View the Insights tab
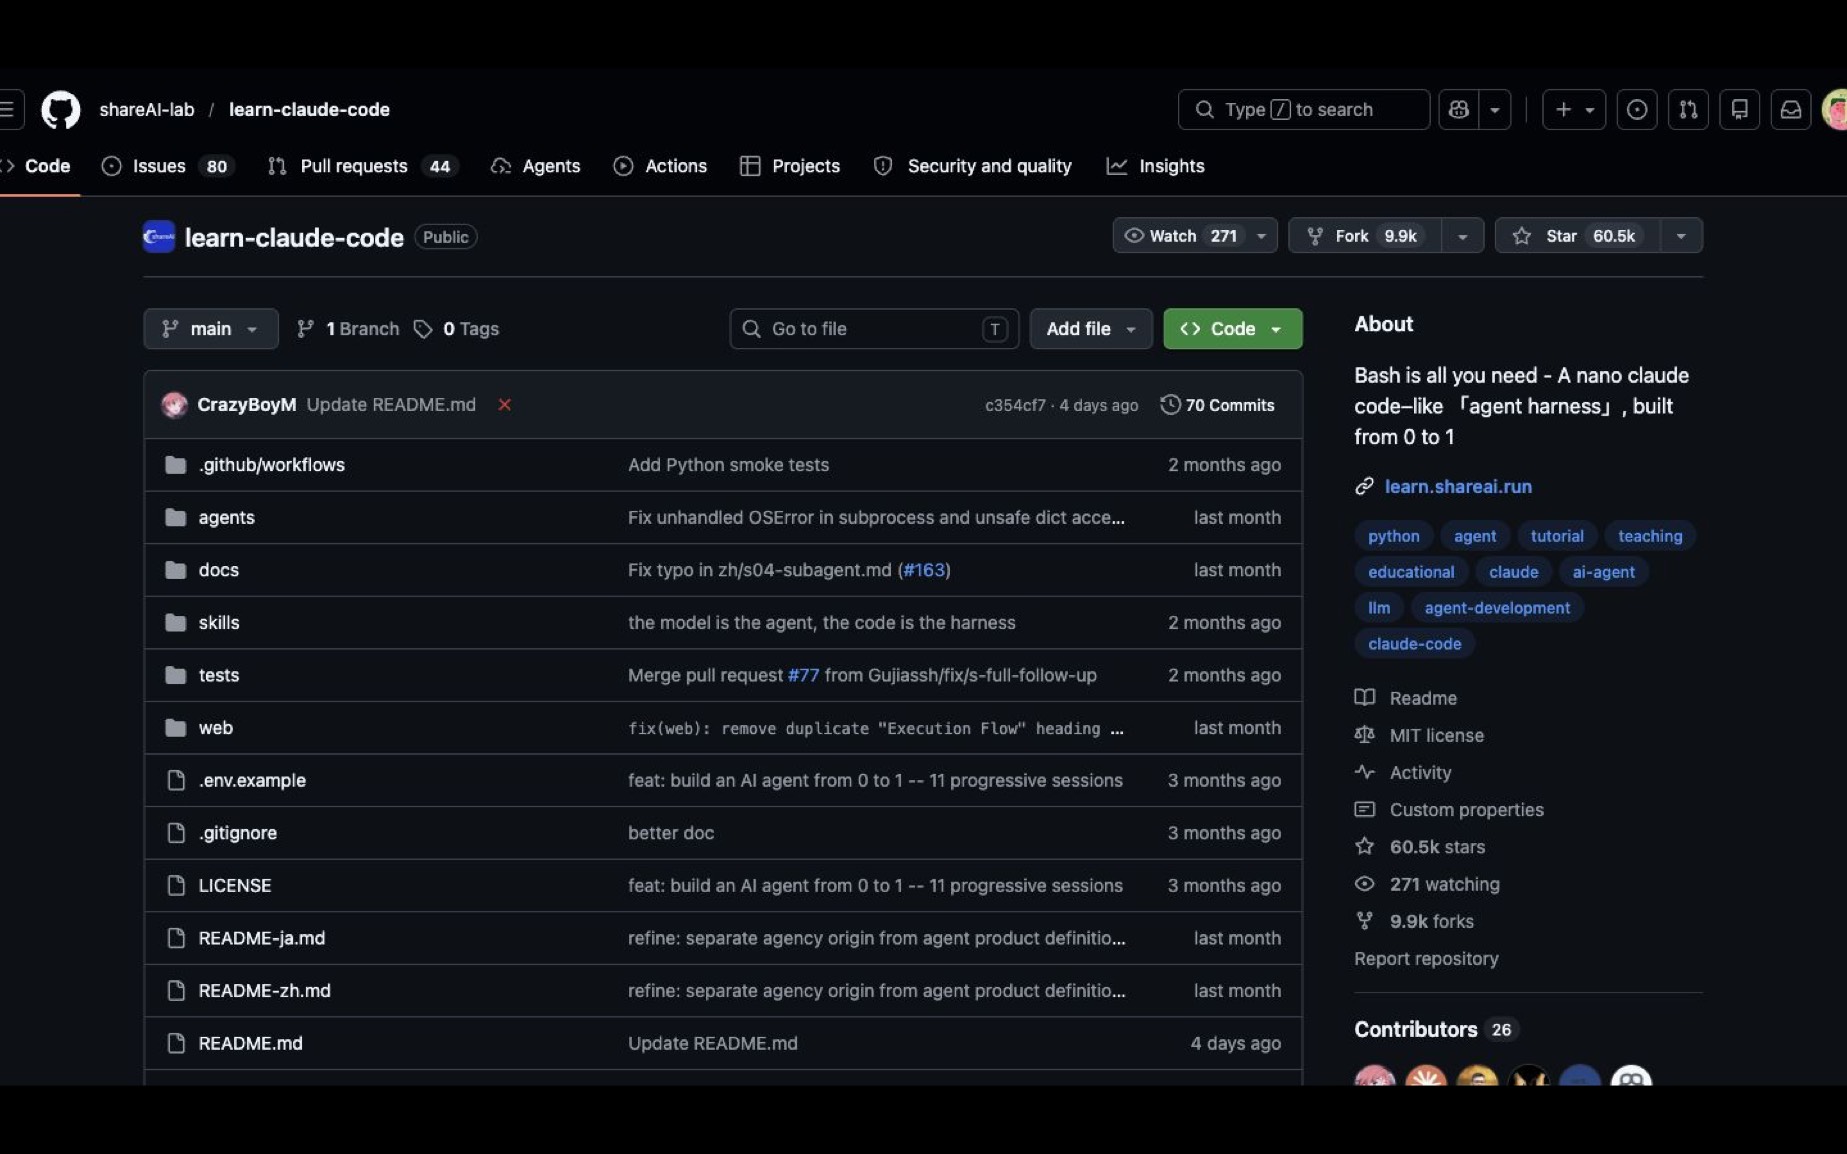 [1155, 166]
